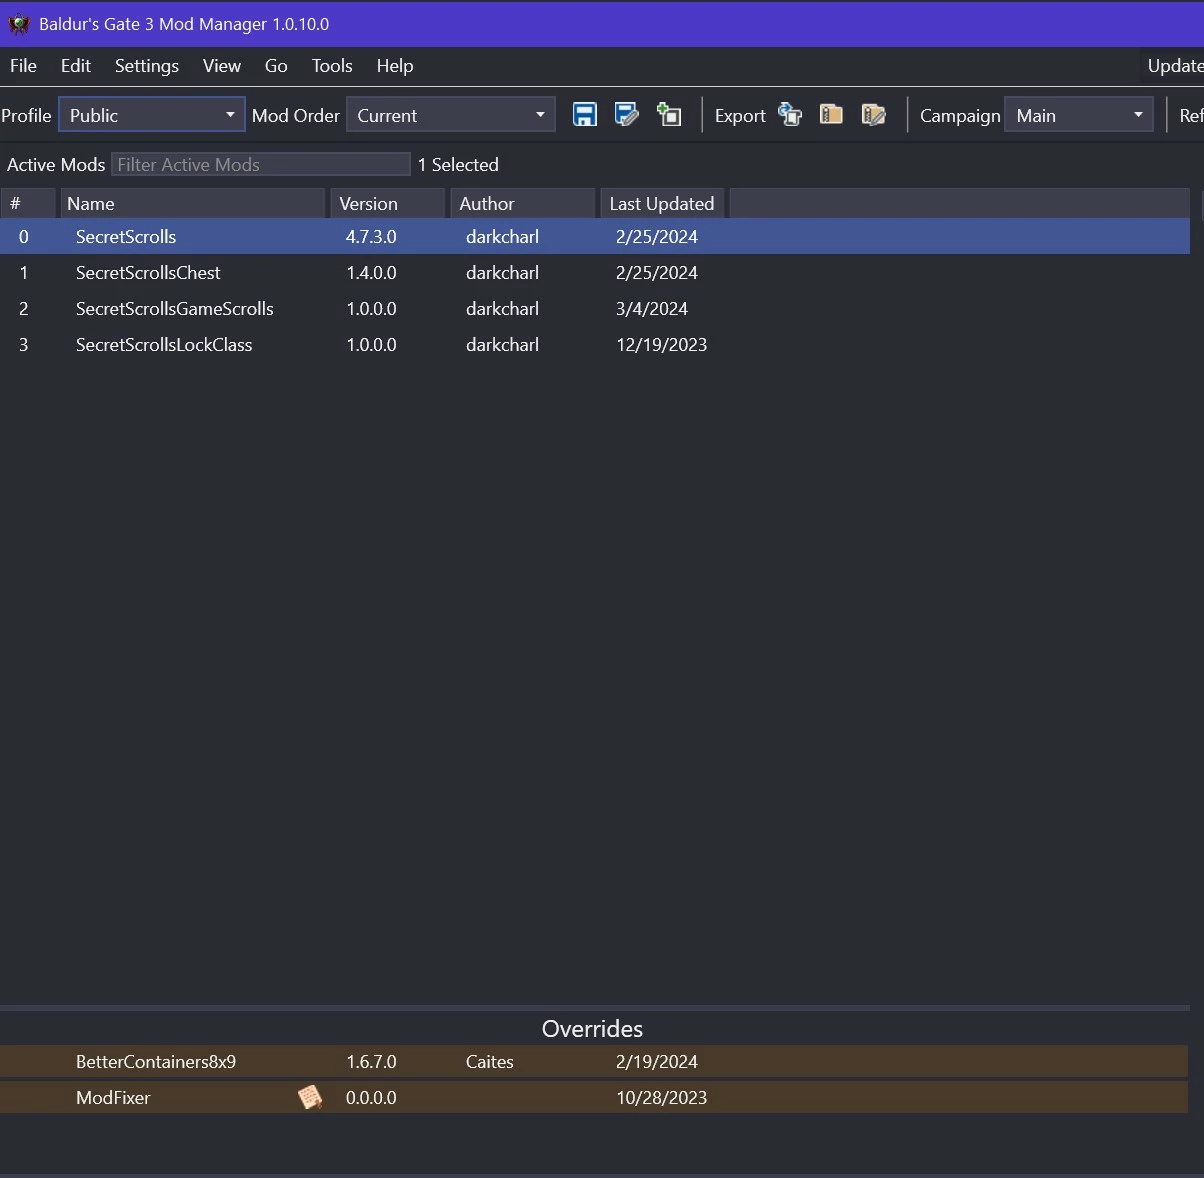Viewport: 1204px width, 1178px height.
Task: Click the Export Order to Game icon
Action: (x=790, y=115)
